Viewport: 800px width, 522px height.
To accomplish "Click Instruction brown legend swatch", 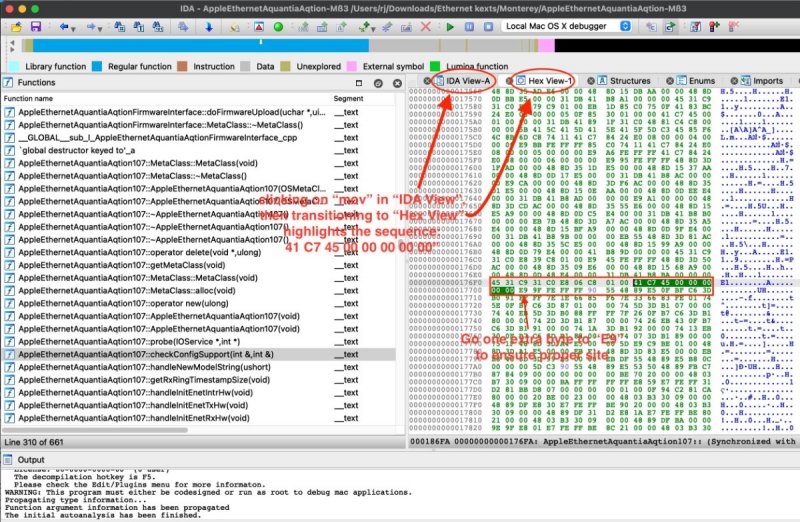I will (182, 66).
